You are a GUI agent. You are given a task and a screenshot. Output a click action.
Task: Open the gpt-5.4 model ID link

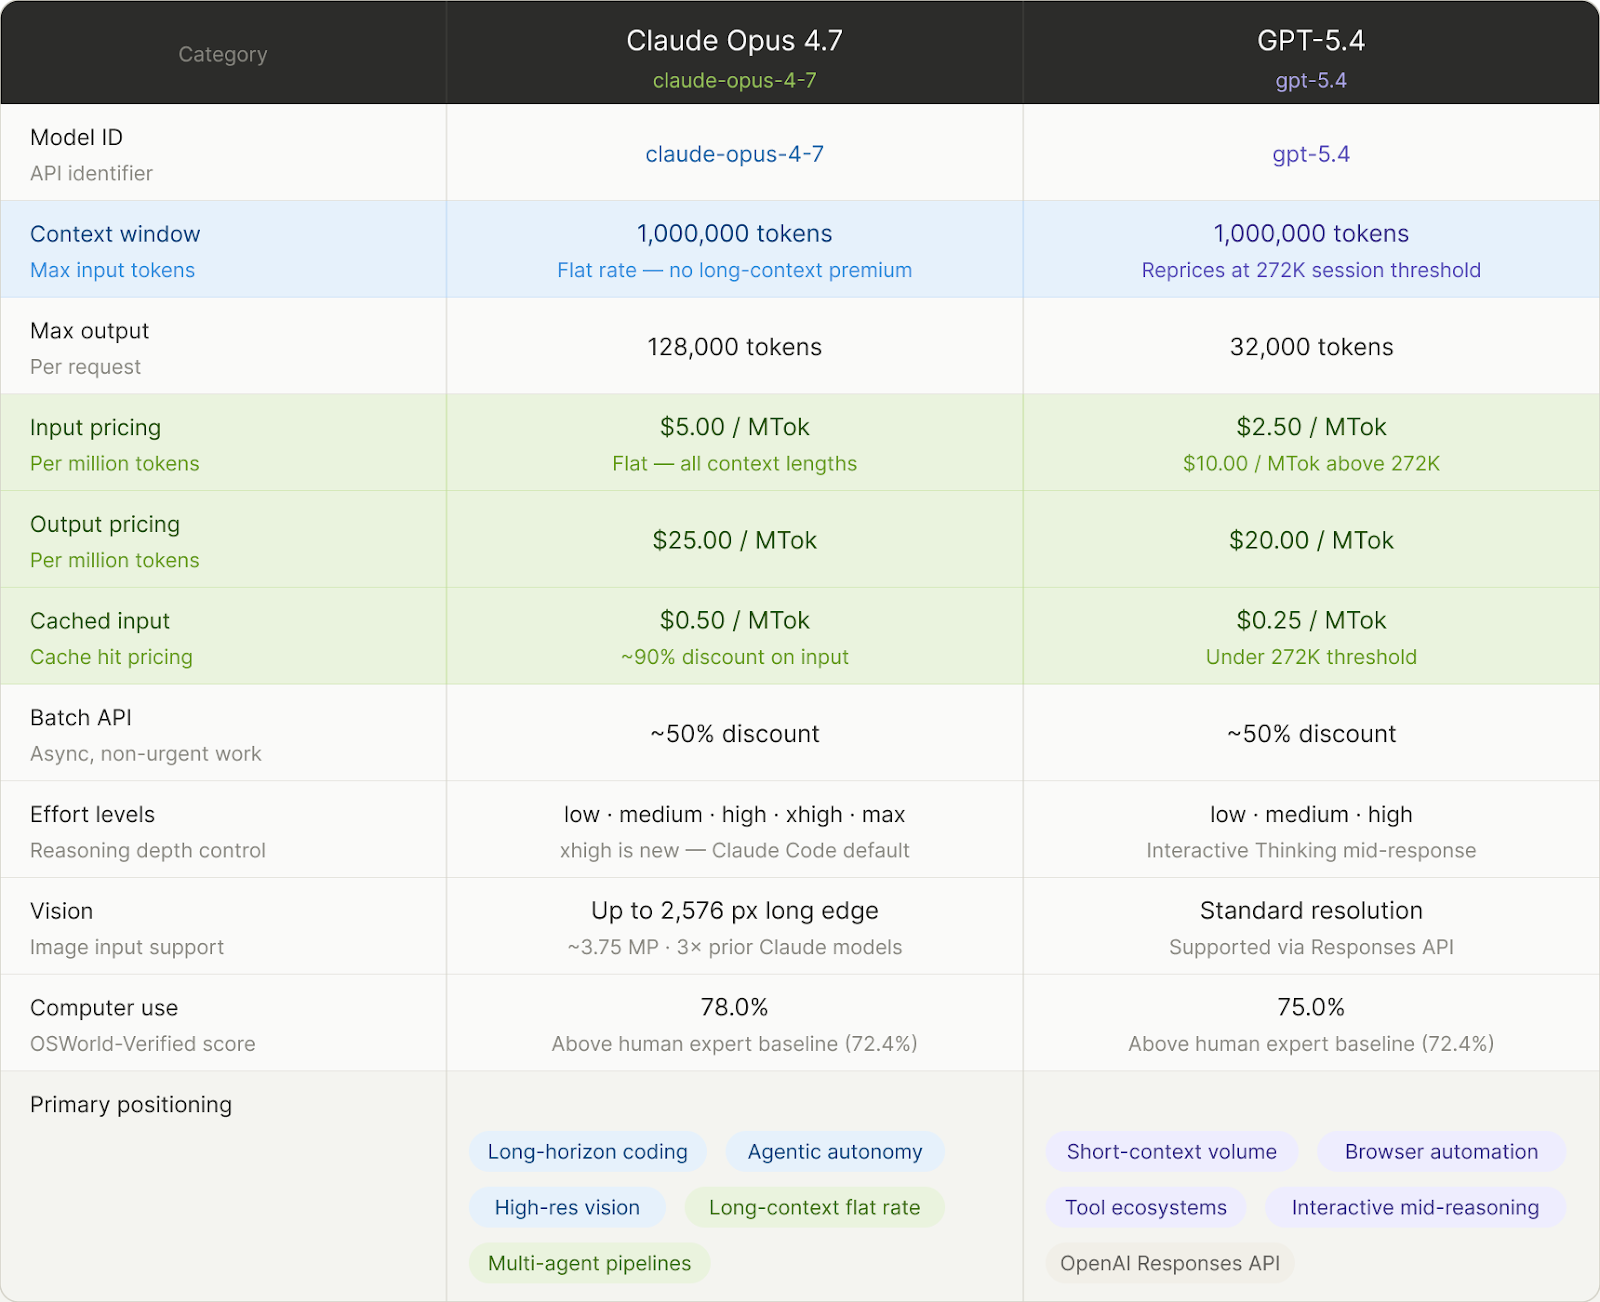[1311, 154]
